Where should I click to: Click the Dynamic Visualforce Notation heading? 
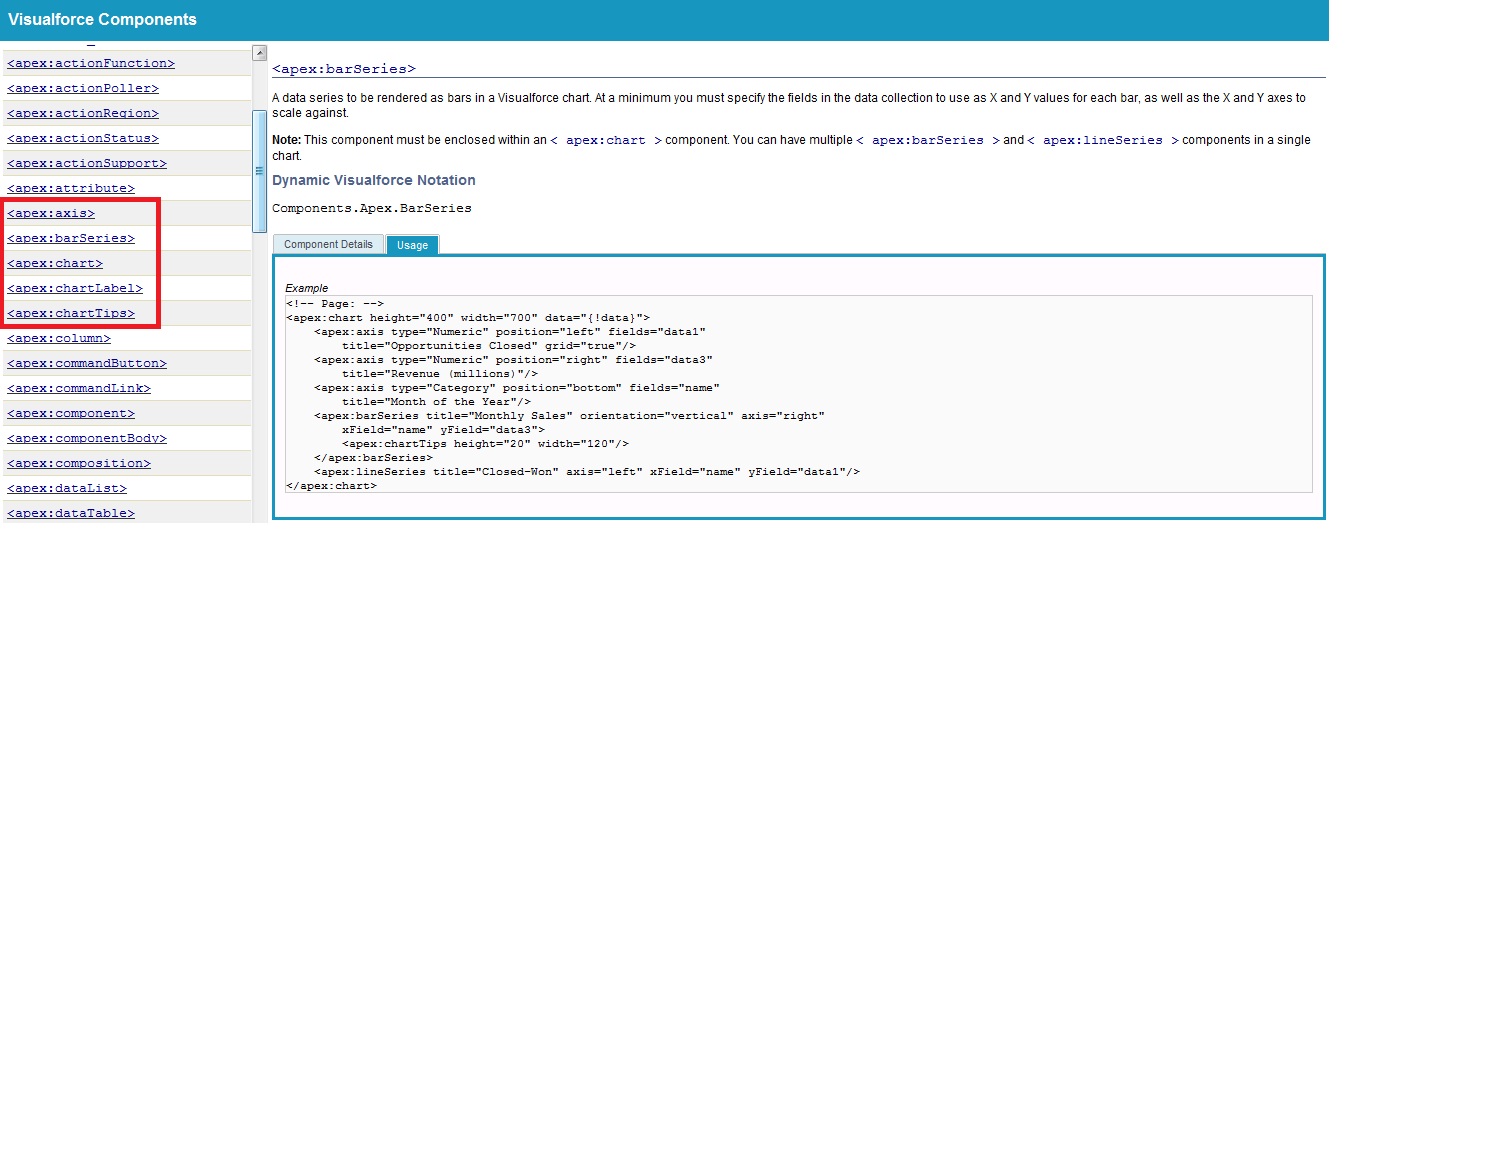point(374,180)
